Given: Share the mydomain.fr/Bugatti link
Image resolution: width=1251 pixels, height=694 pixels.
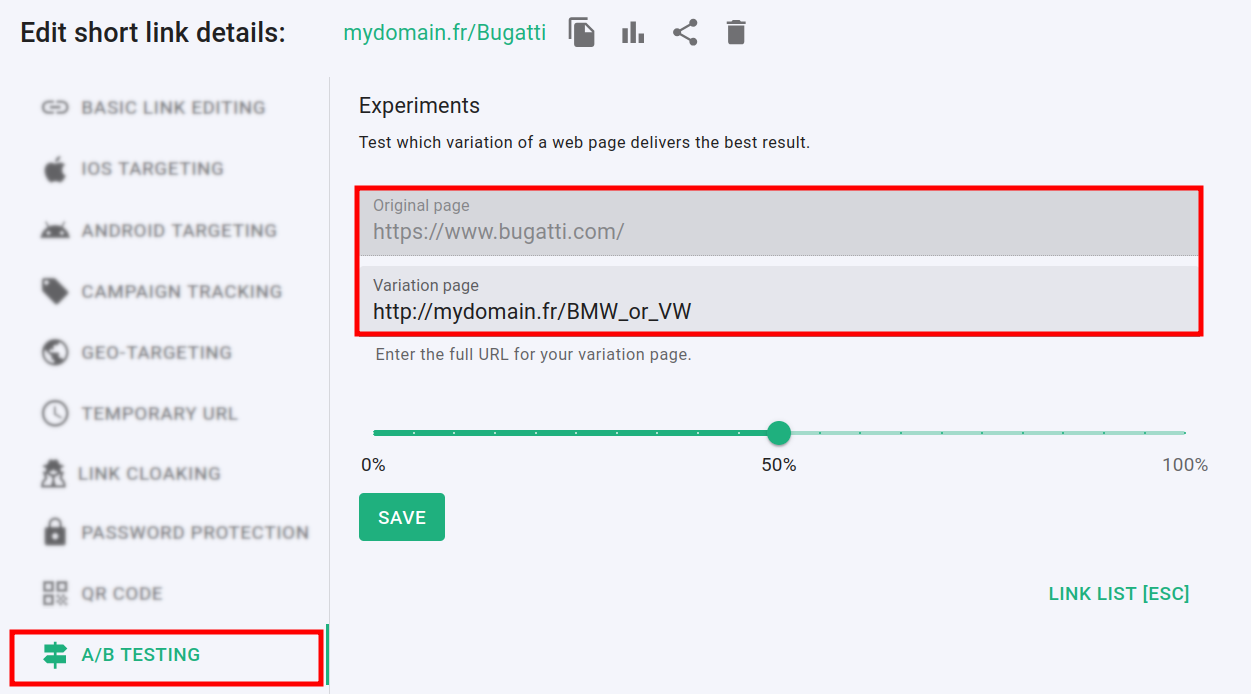Looking at the screenshot, I should pos(685,32).
